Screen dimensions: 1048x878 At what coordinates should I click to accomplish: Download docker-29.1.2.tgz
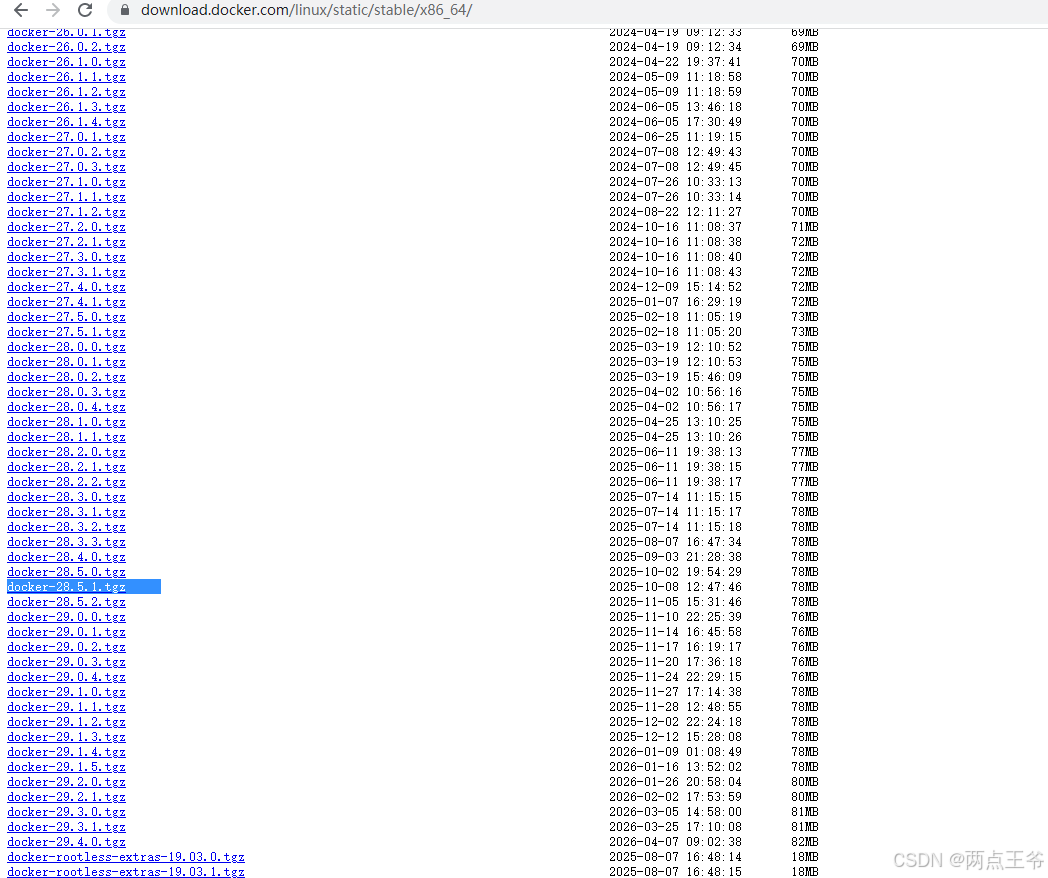66,722
